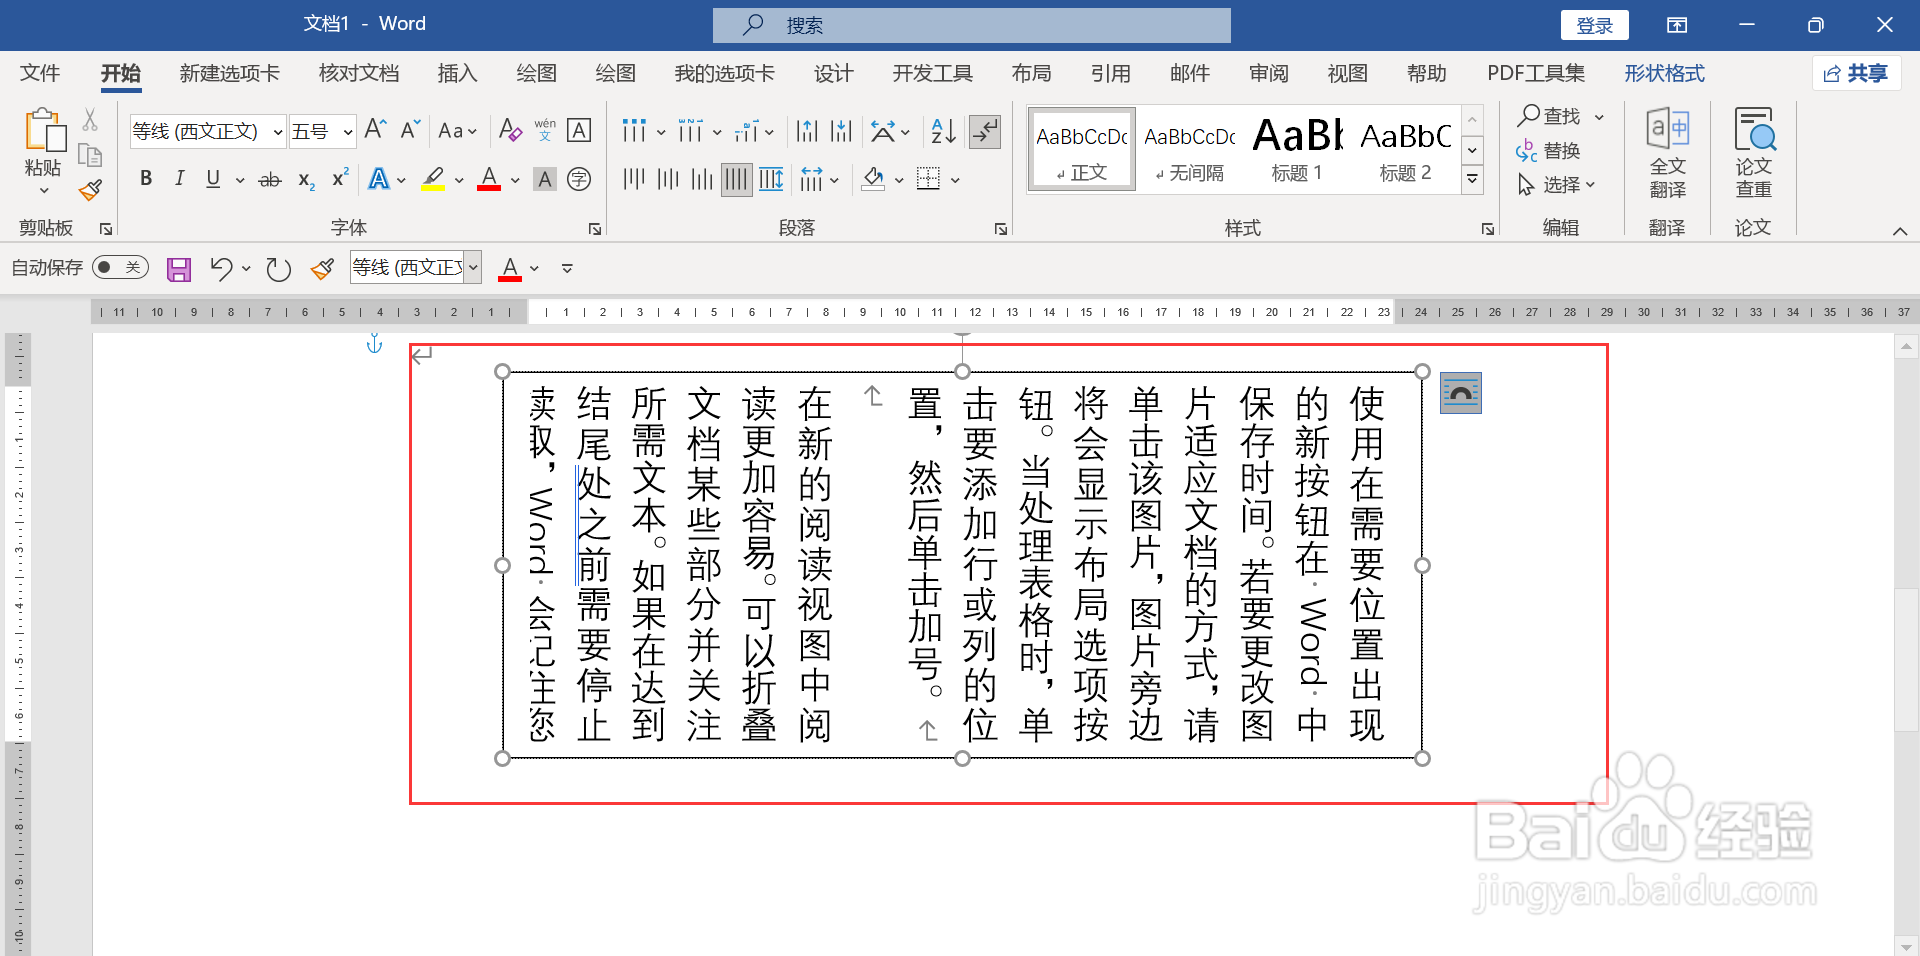This screenshot has width=1920, height=956.
Task: Click the vertical scrollbar up arrow
Action: 1906,346
